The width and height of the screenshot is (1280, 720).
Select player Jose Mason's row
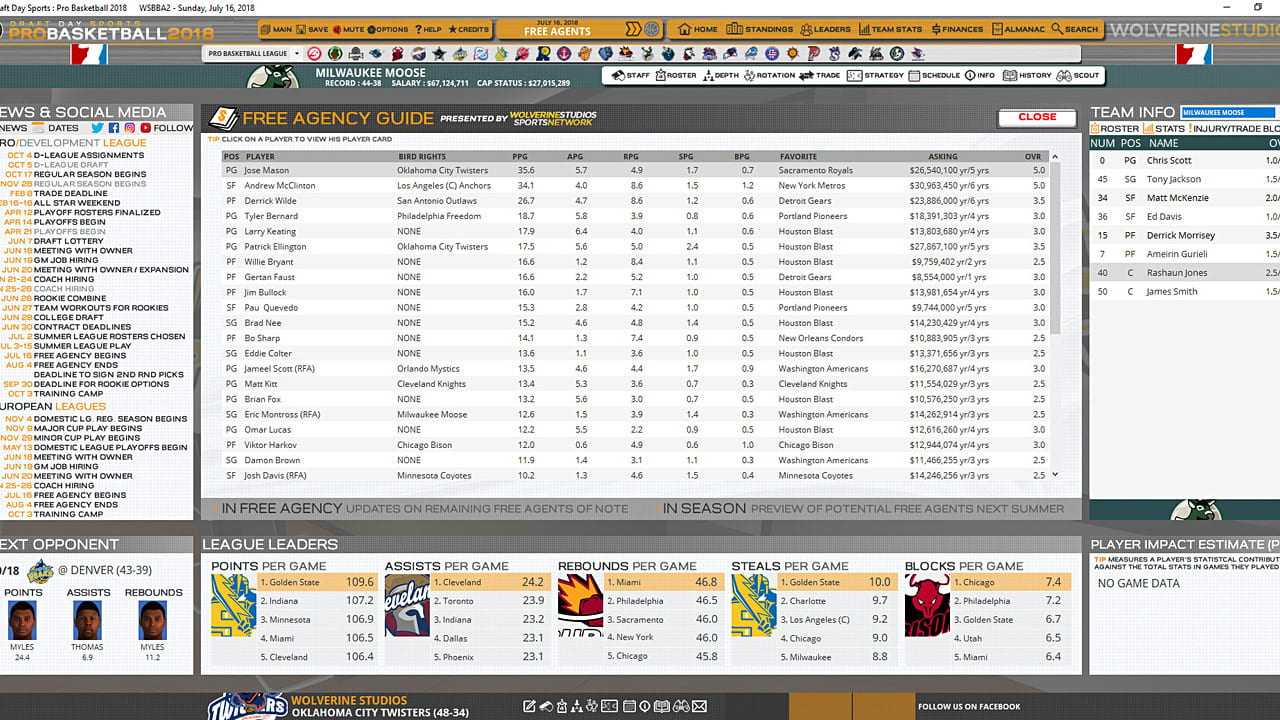266,170
